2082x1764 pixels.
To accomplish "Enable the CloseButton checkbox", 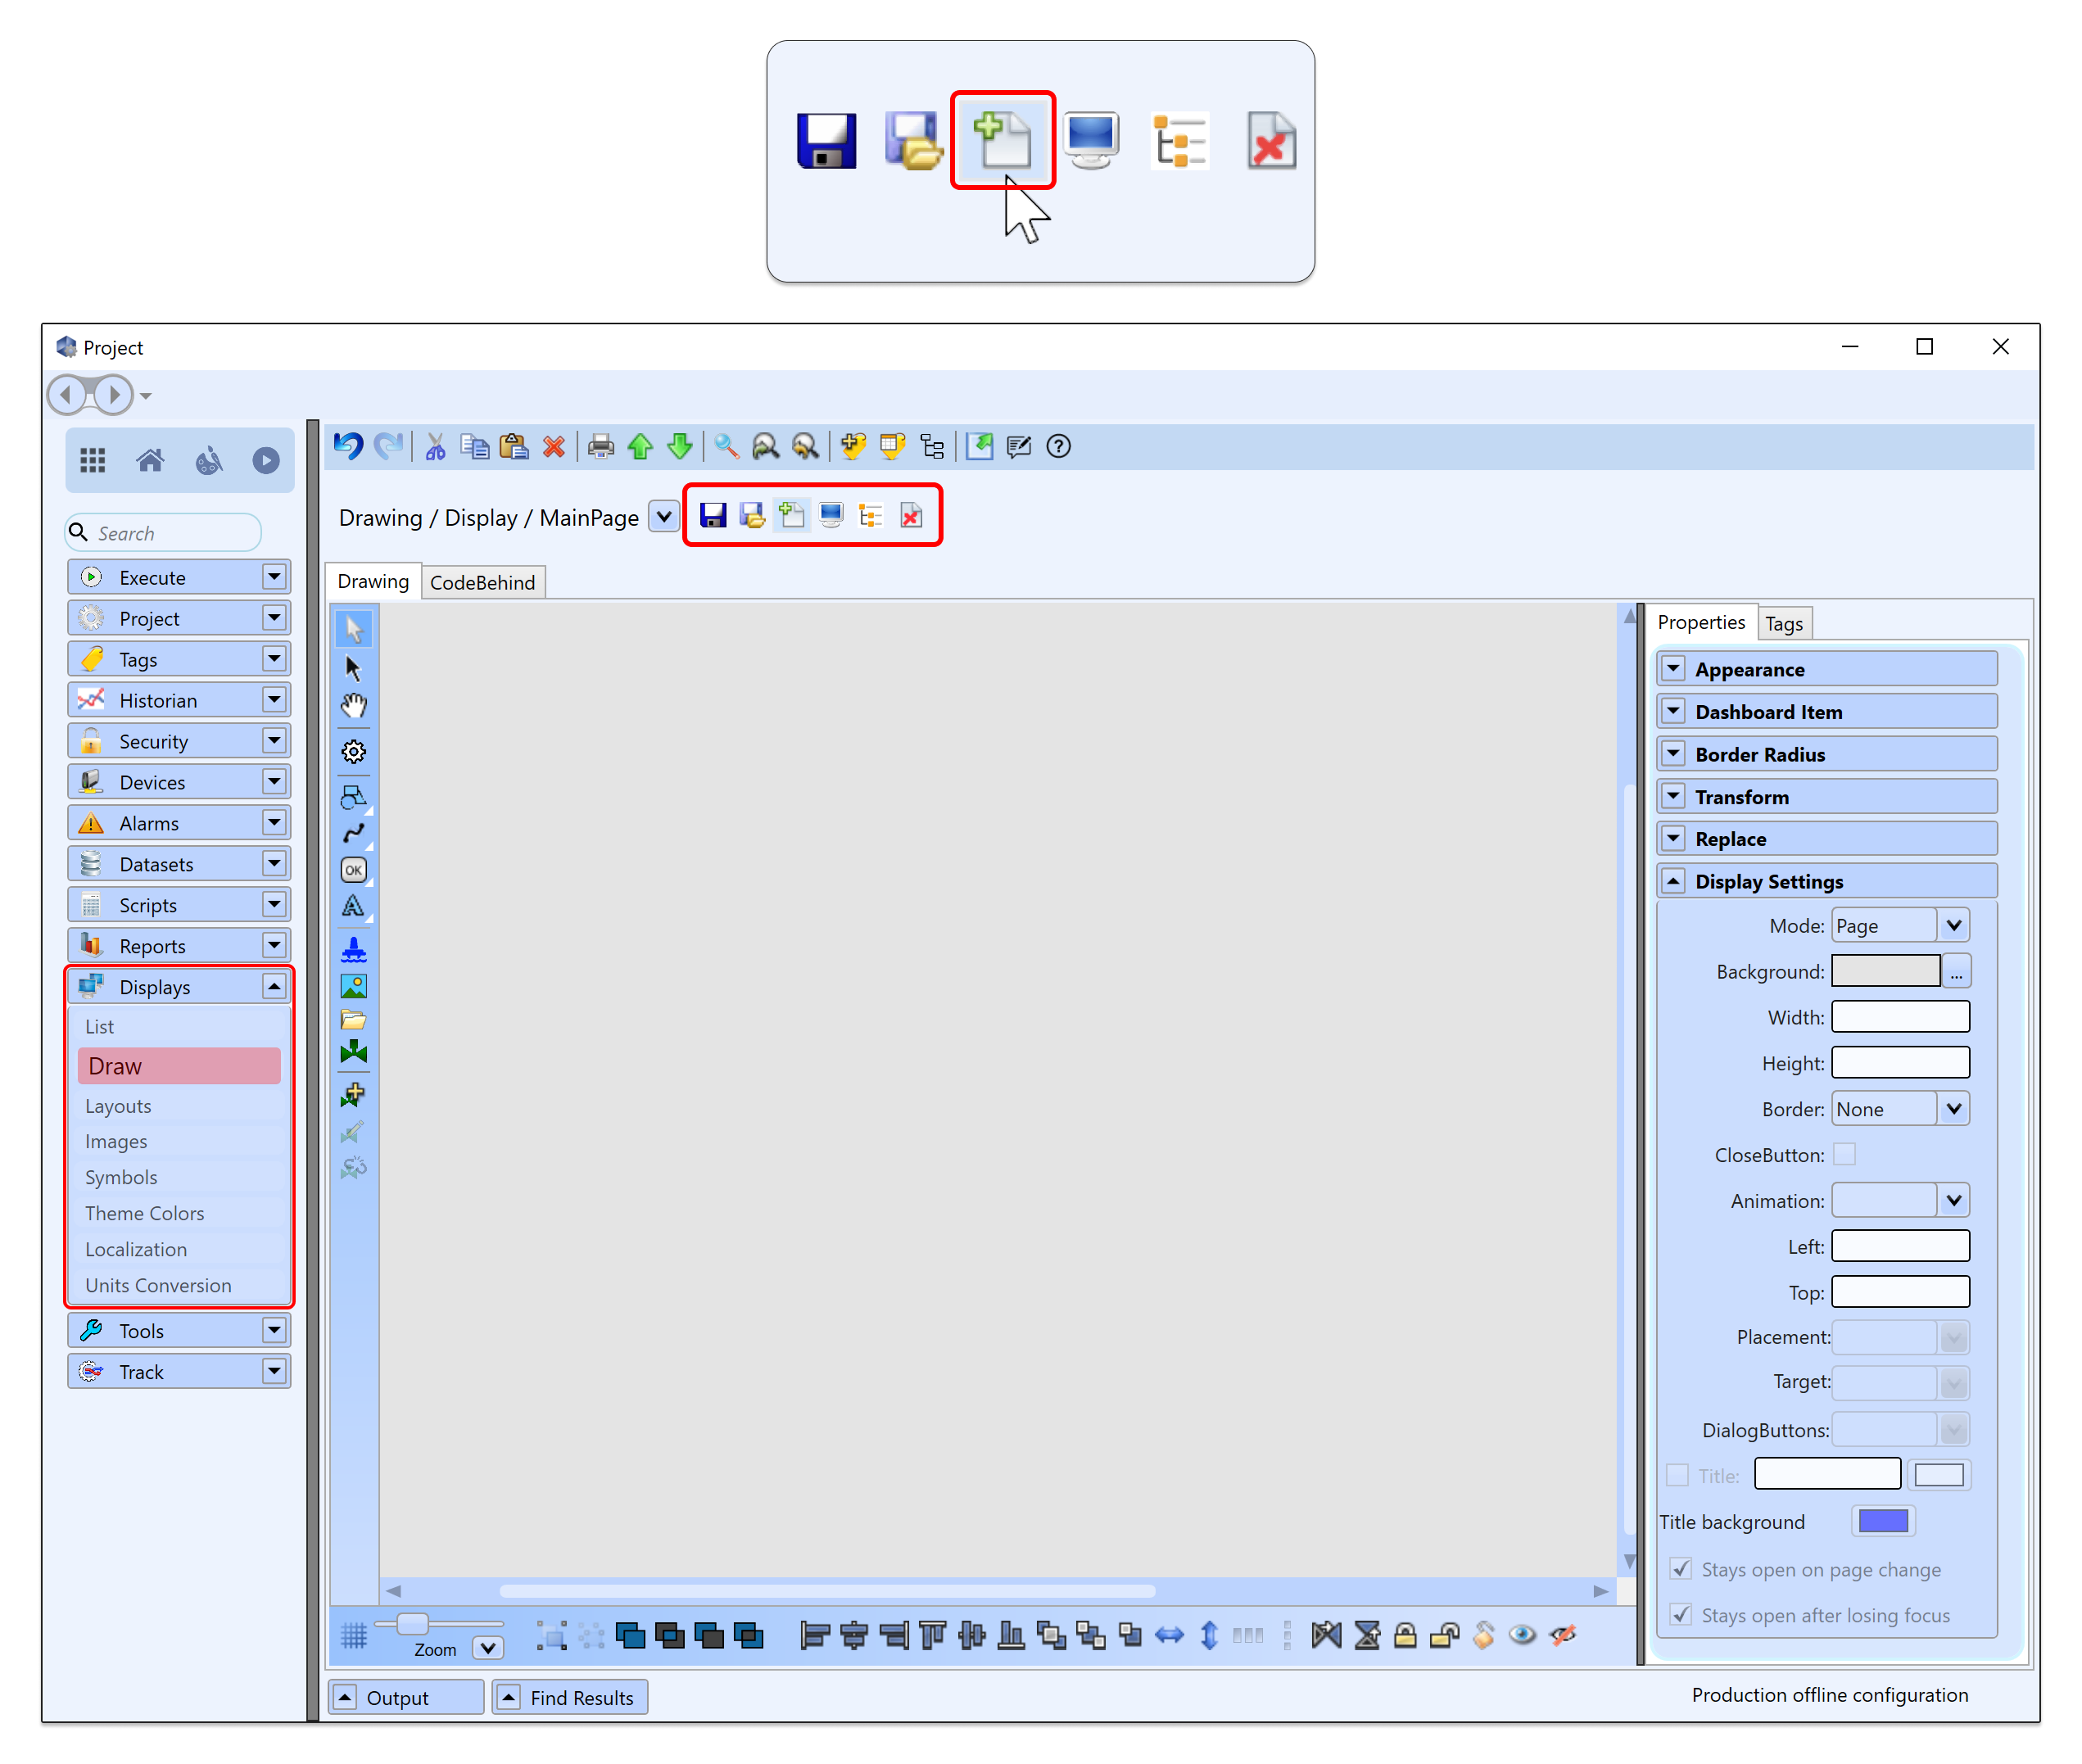I will (x=1844, y=1154).
